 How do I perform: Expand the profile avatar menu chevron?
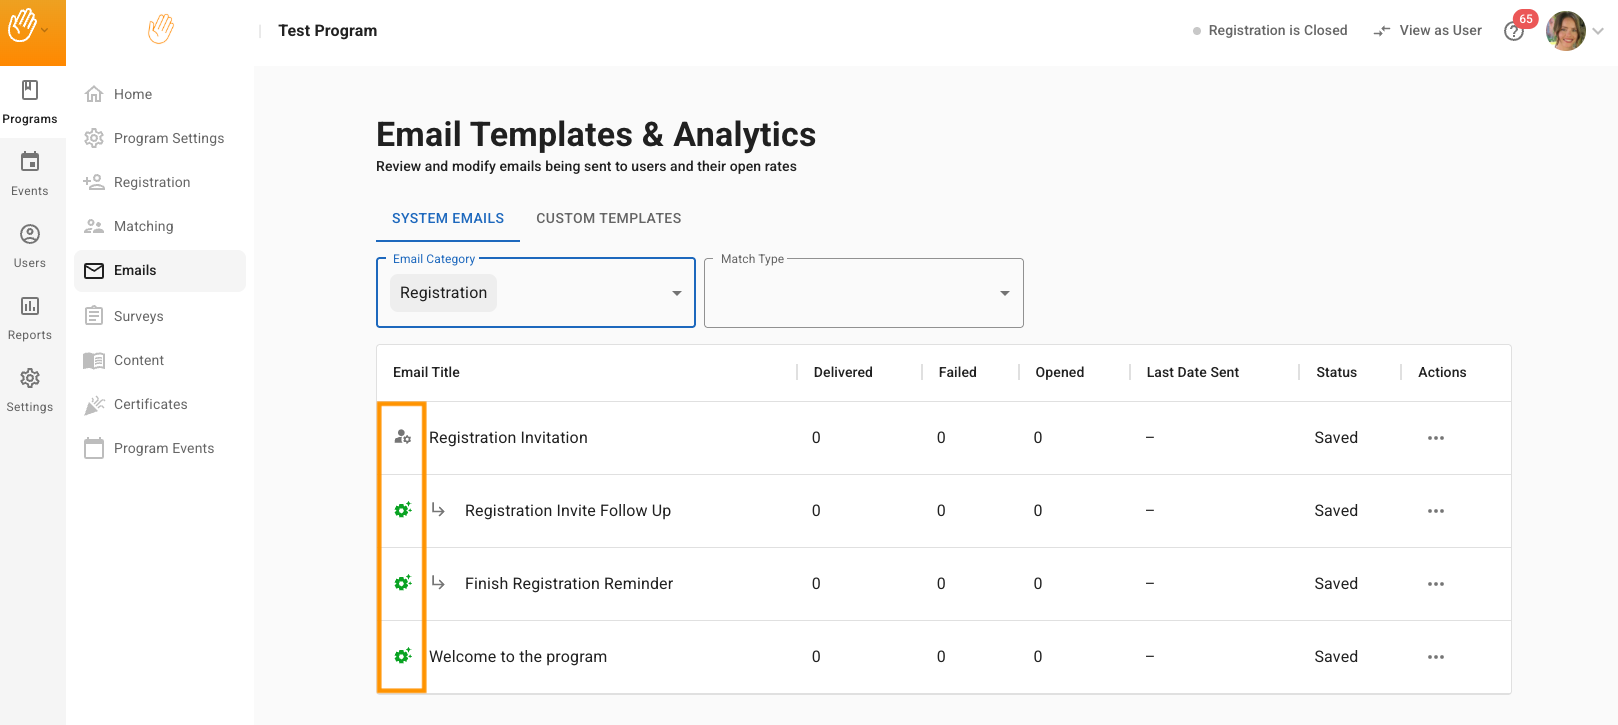coord(1598,31)
